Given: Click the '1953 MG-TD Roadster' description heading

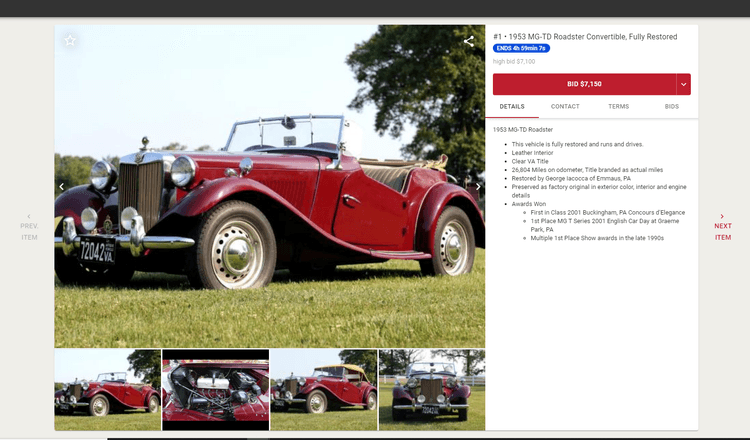Looking at the screenshot, I should [523, 130].
